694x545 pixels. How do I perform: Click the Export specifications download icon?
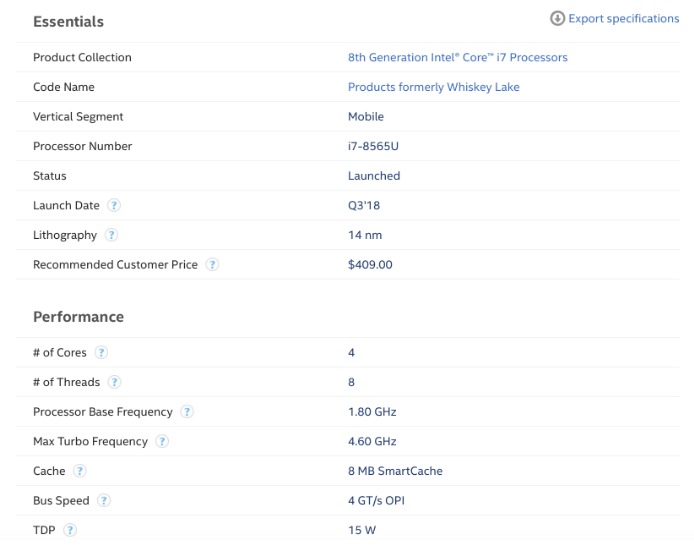tap(557, 19)
